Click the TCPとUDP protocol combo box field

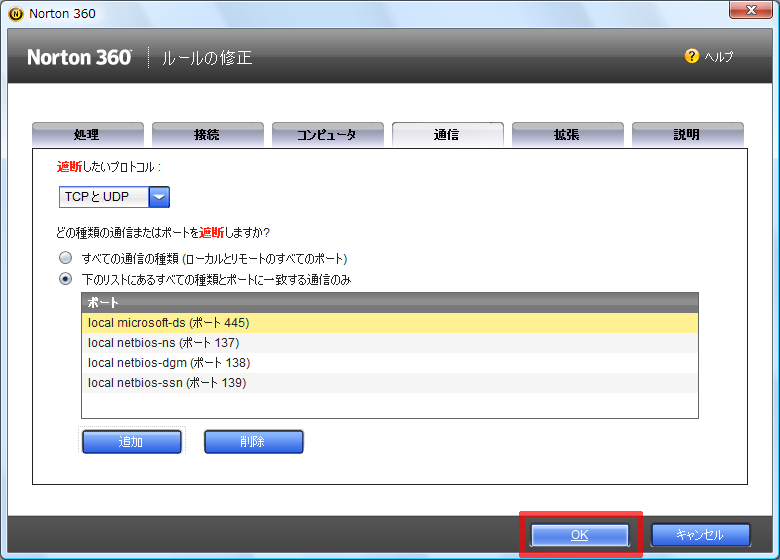(104, 197)
